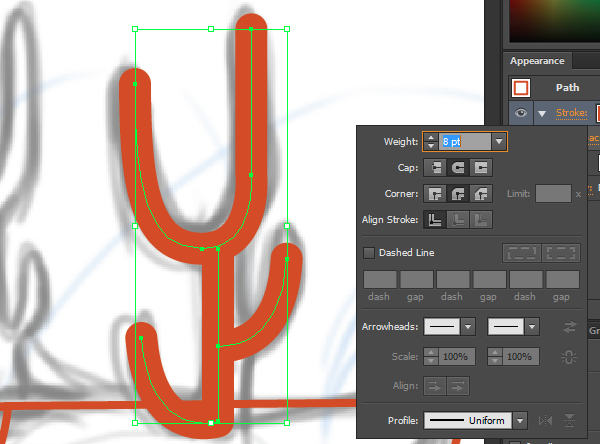Swap start and end arrowheads
Image resolution: width=600 pixels, height=444 pixels.
[569, 327]
